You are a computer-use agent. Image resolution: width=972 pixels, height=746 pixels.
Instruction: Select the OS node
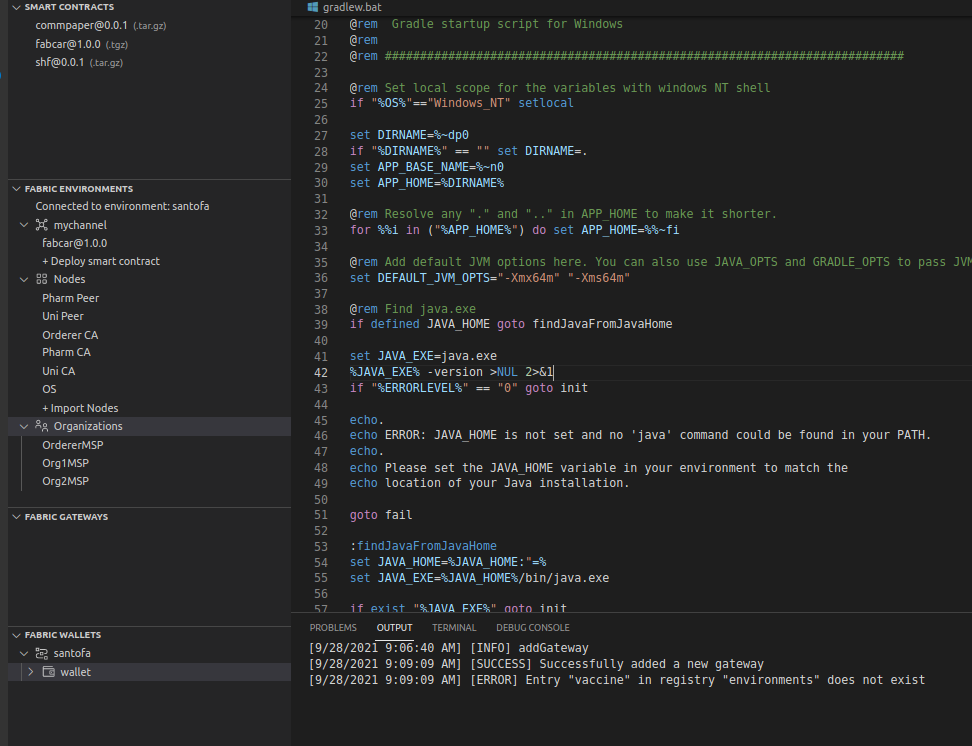coord(49,389)
